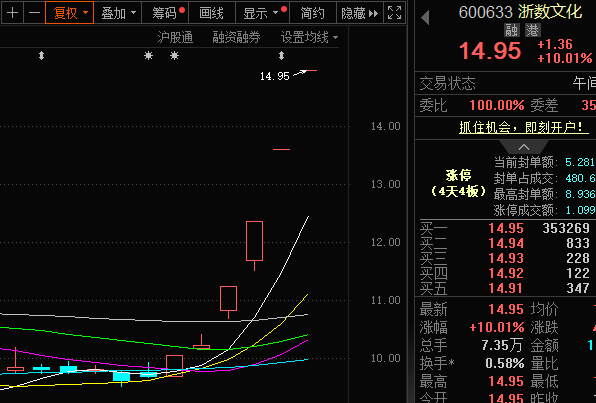Screen dimensions: 596x403
Task: Zoom out chart with minus icon
Action: click(x=34, y=13)
